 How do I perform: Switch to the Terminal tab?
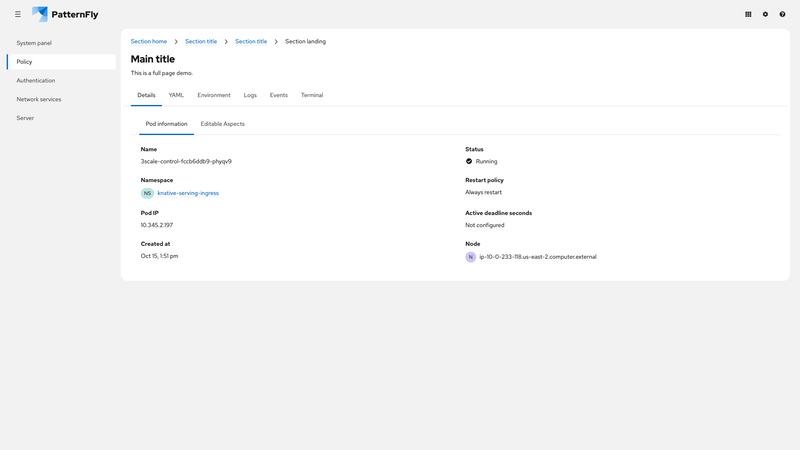(x=312, y=95)
